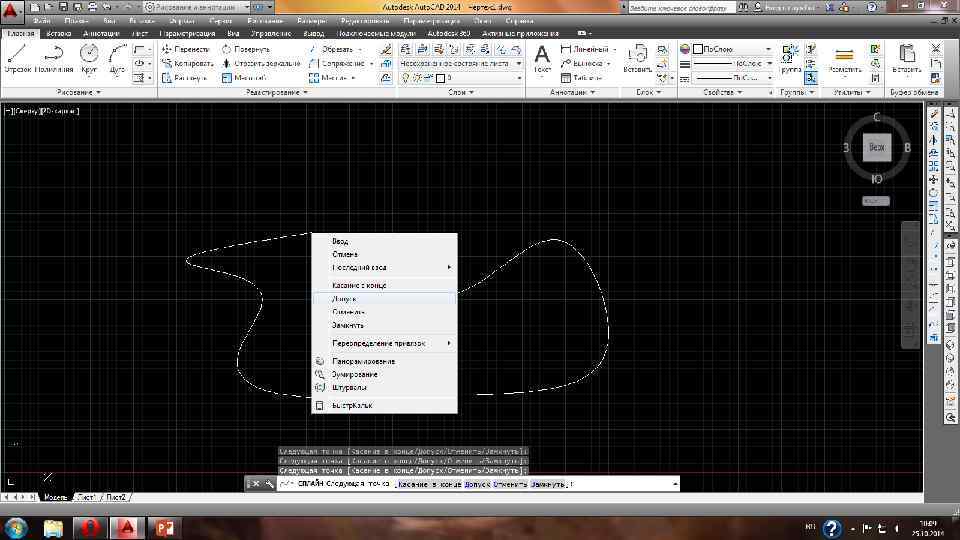Open PowerPoint from the Windows taskbar
This screenshot has height=540, width=960.
(x=162, y=526)
